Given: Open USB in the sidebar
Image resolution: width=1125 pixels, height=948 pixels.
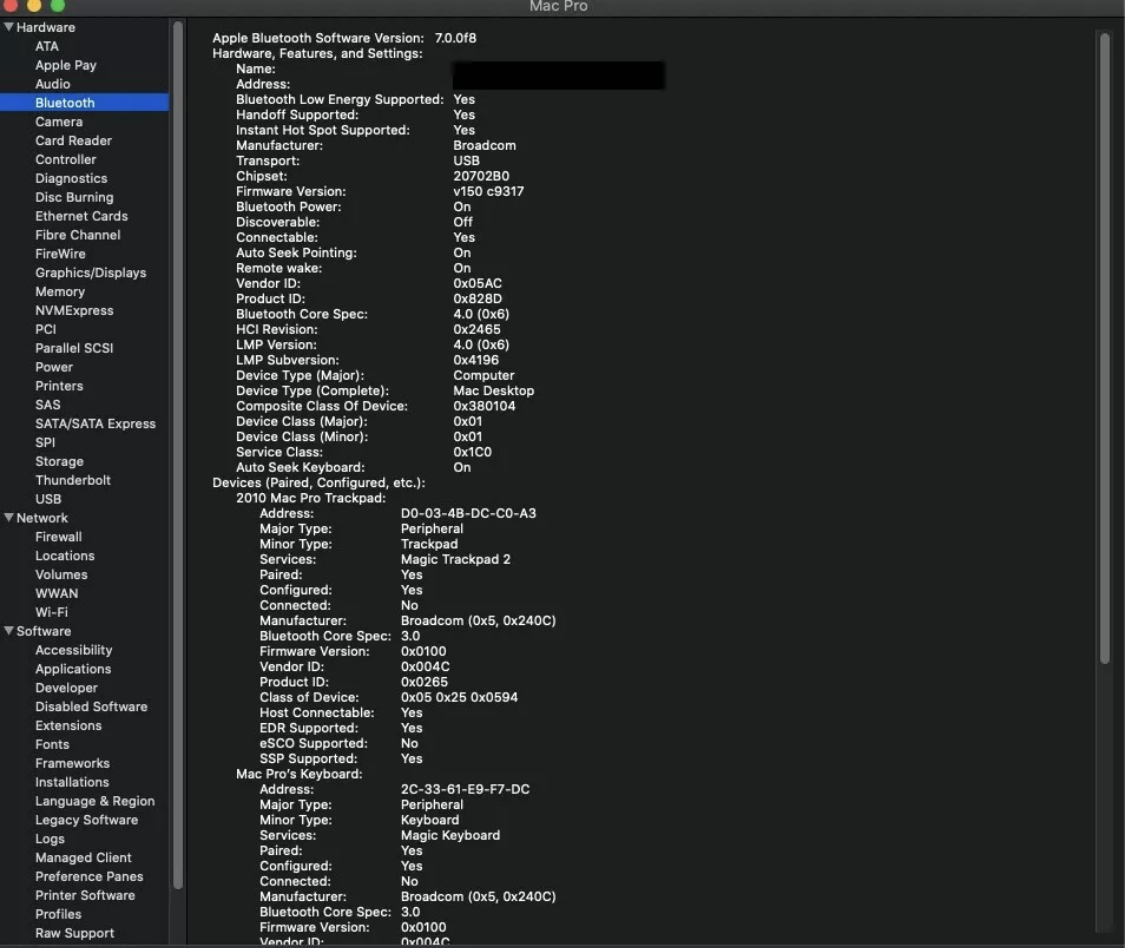Looking at the screenshot, I should pyautogui.click(x=48, y=499).
